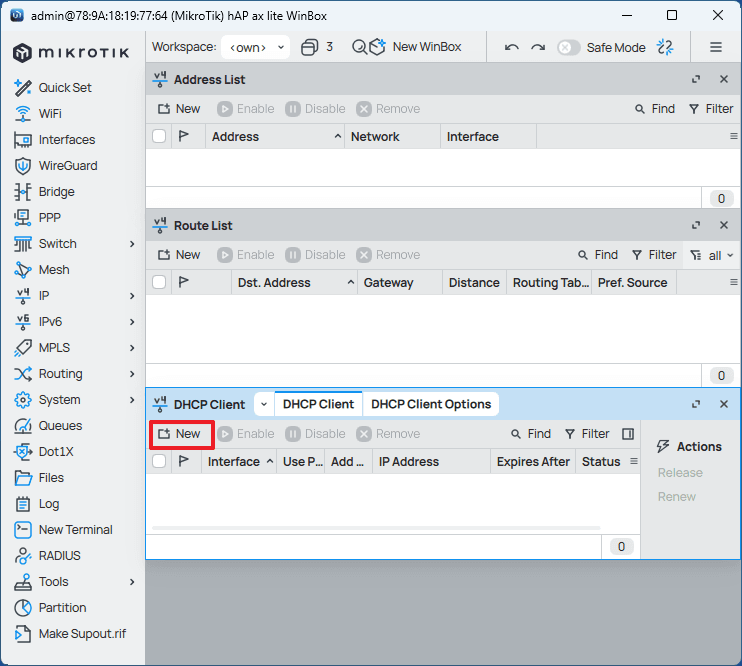The height and width of the screenshot is (666, 742).
Task: Switch to the DHCP Client Options tab
Action: pos(431,404)
